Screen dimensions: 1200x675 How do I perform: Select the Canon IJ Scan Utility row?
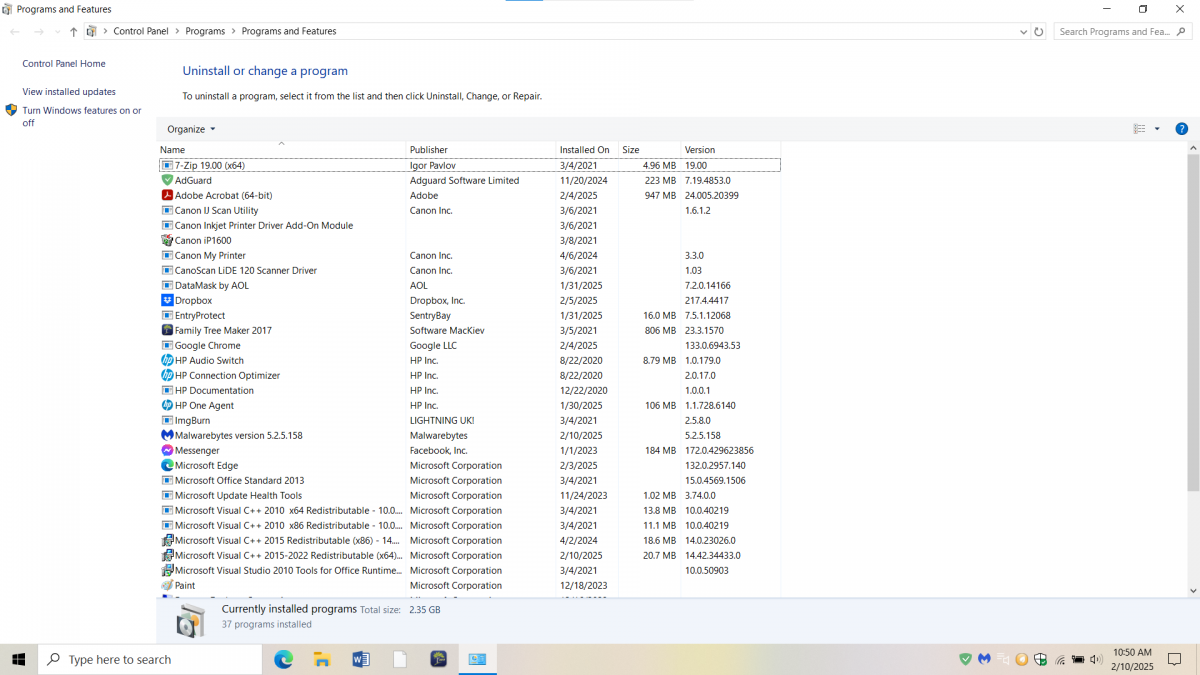point(469,210)
